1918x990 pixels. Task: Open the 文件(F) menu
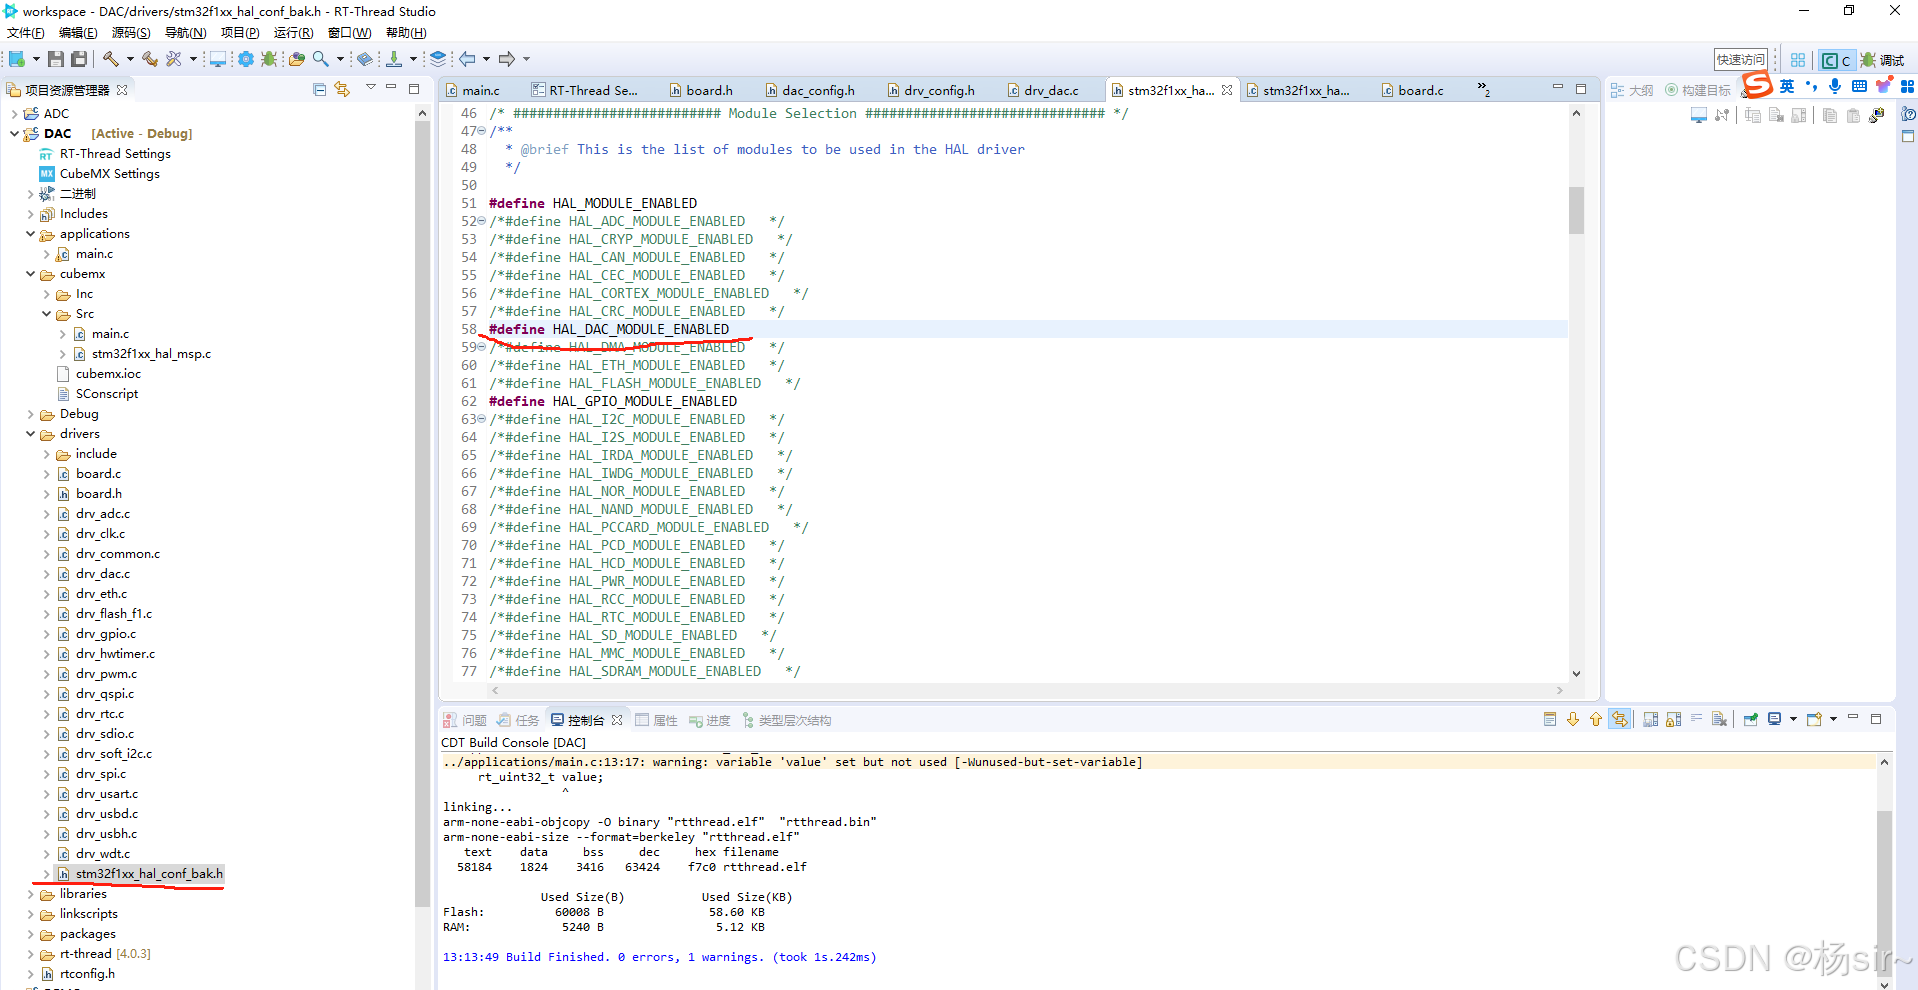[x=26, y=33]
